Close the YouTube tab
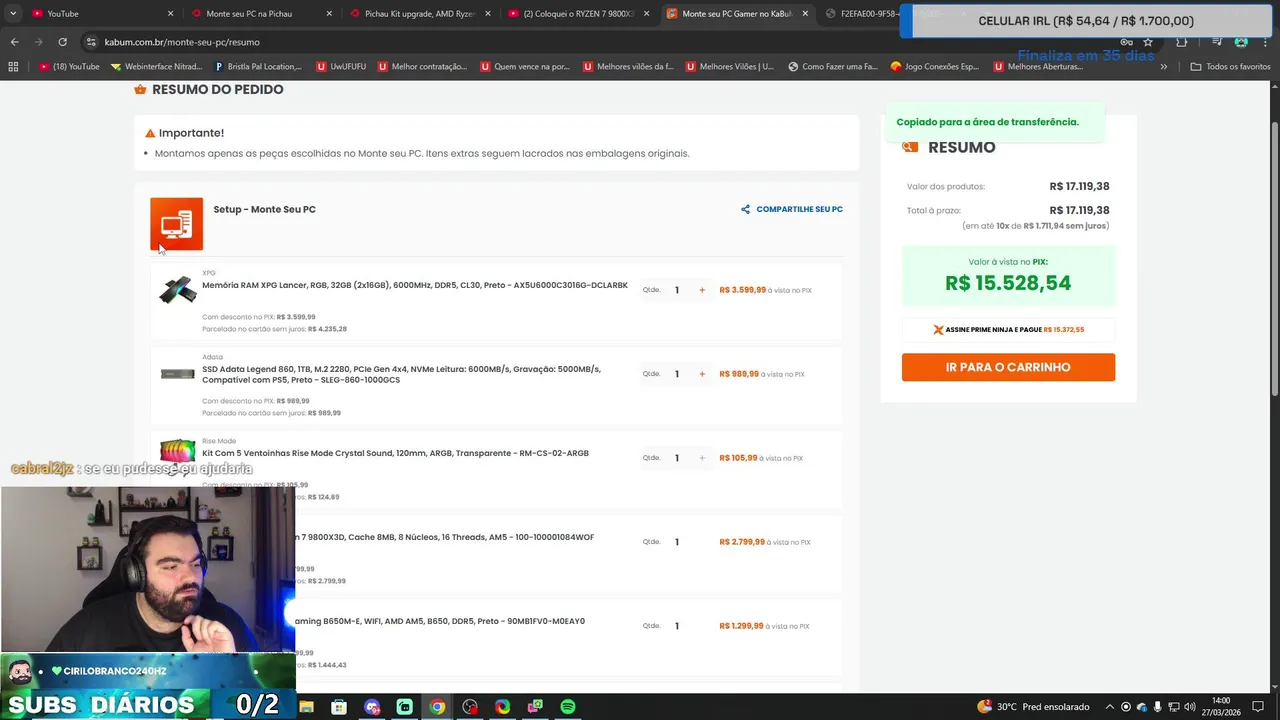This screenshot has height=720, width=1280. click(x=170, y=14)
